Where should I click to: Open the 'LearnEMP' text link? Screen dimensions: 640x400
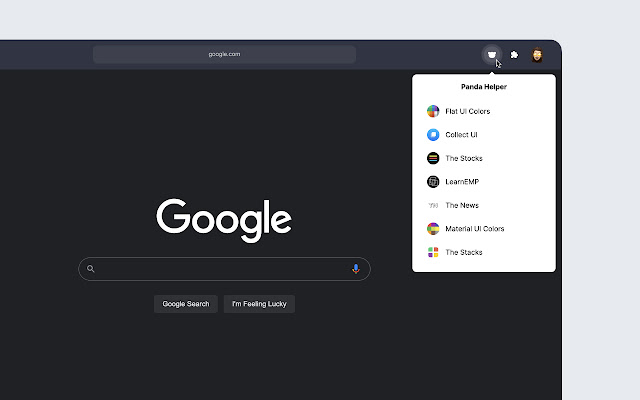click(x=462, y=182)
